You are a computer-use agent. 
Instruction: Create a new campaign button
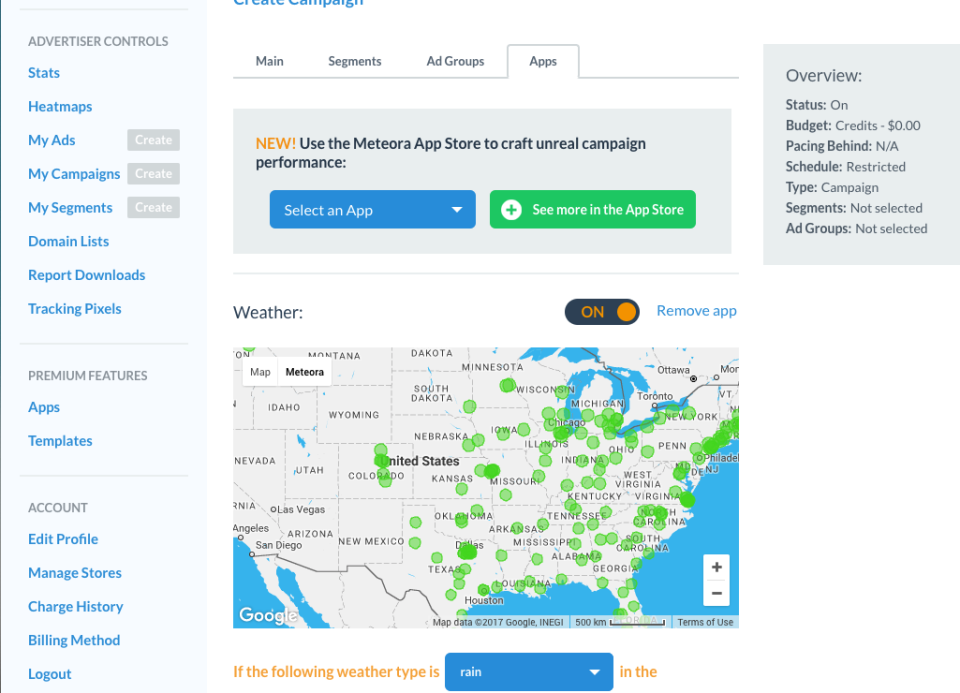(x=153, y=173)
